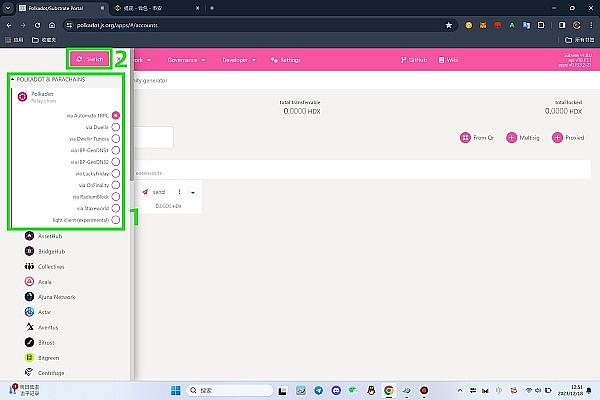Open the AssetHub parachain entry
This screenshot has height=400, width=600.
(43, 236)
